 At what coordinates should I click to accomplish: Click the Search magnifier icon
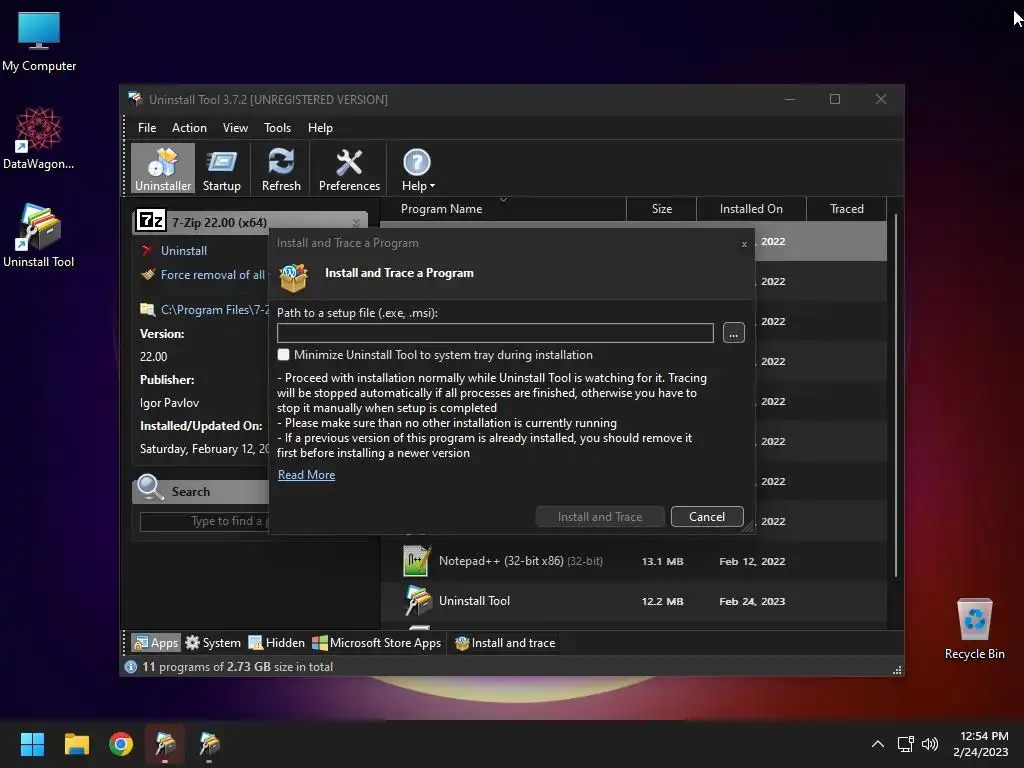[x=150, y=487]
